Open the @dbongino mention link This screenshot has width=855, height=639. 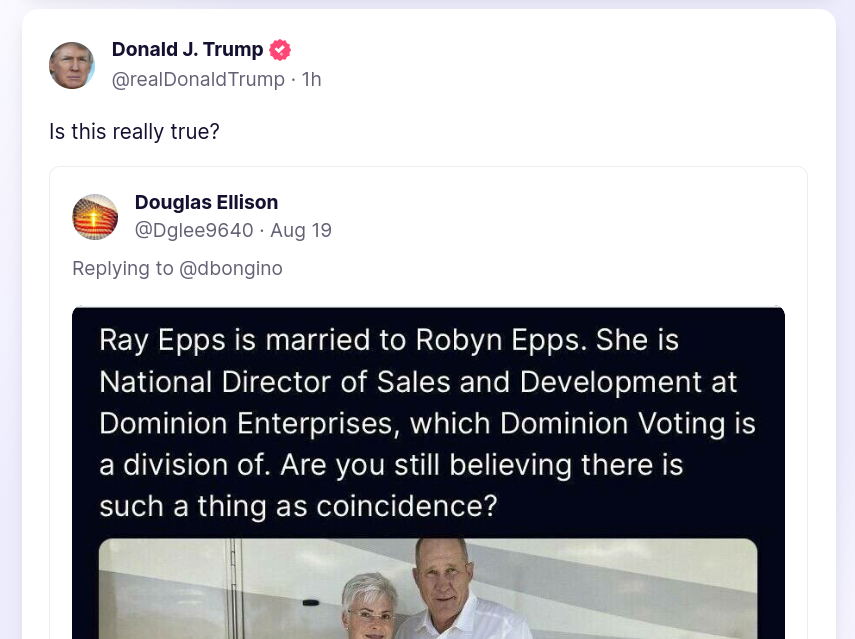230,268
